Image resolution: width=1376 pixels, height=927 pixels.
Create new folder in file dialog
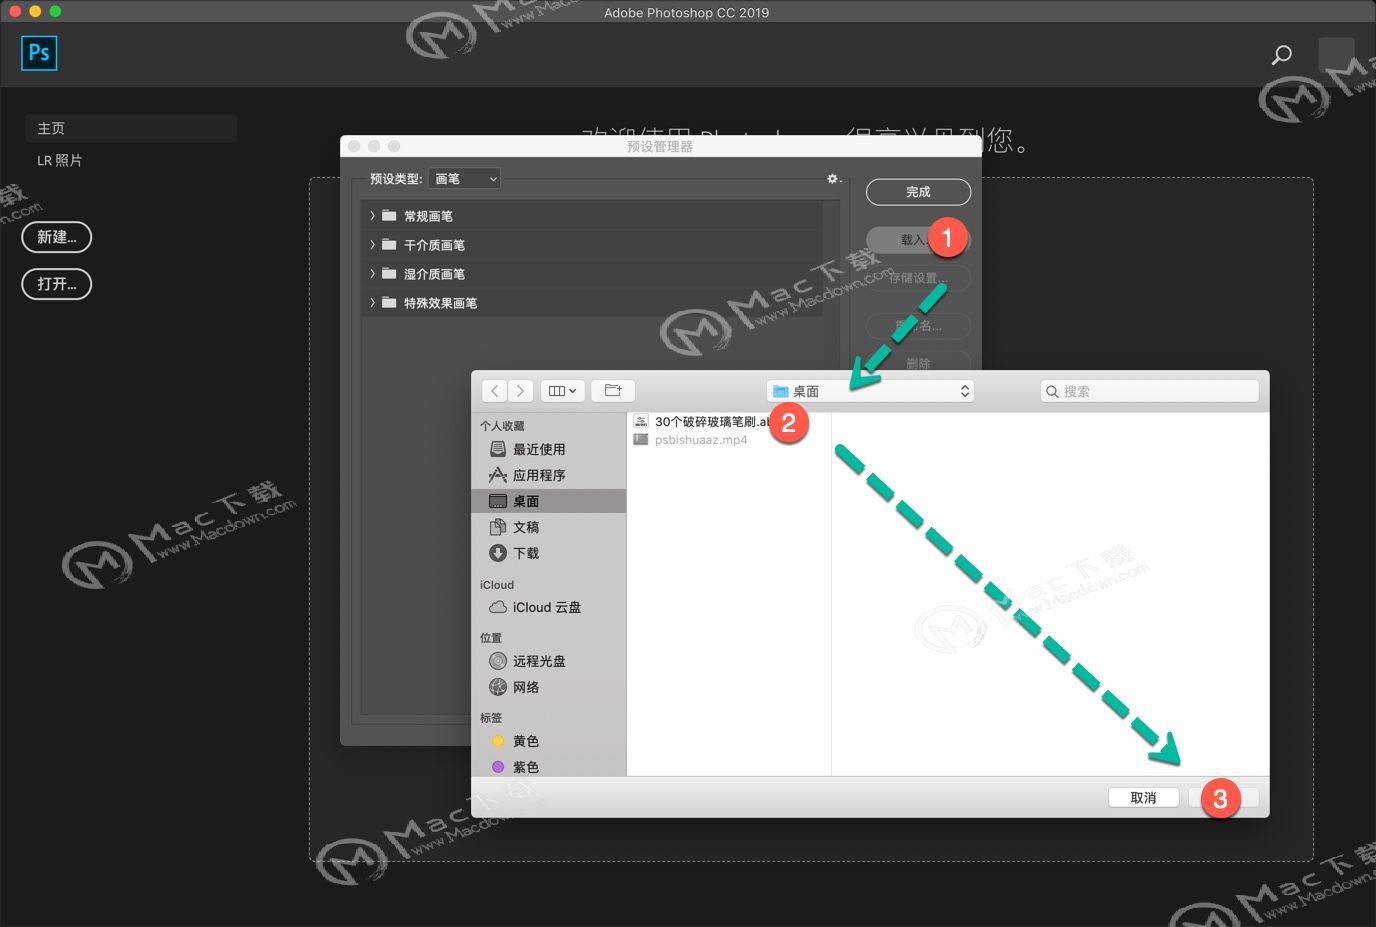(613, 391)
